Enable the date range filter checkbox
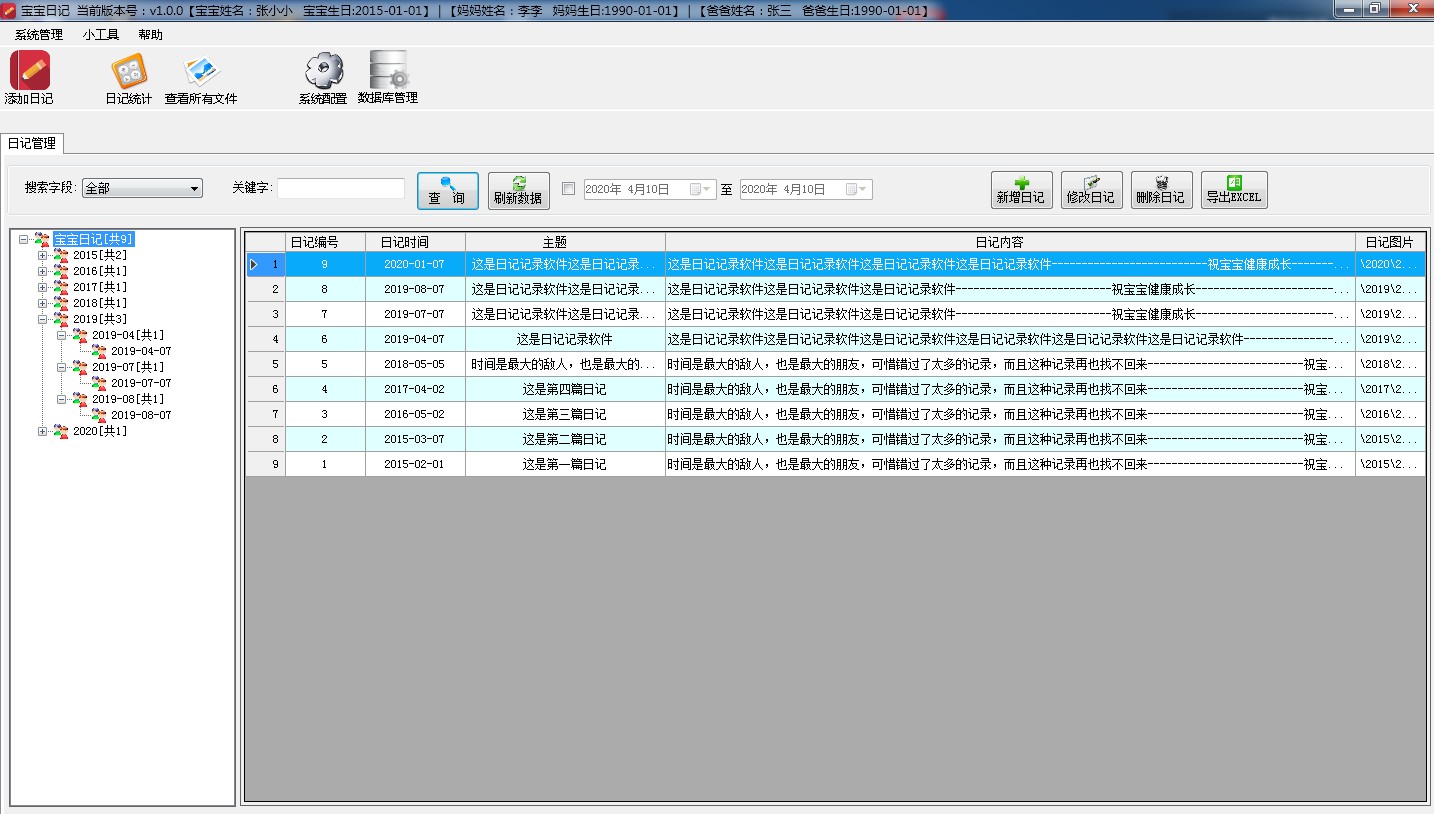 (568, 188)
